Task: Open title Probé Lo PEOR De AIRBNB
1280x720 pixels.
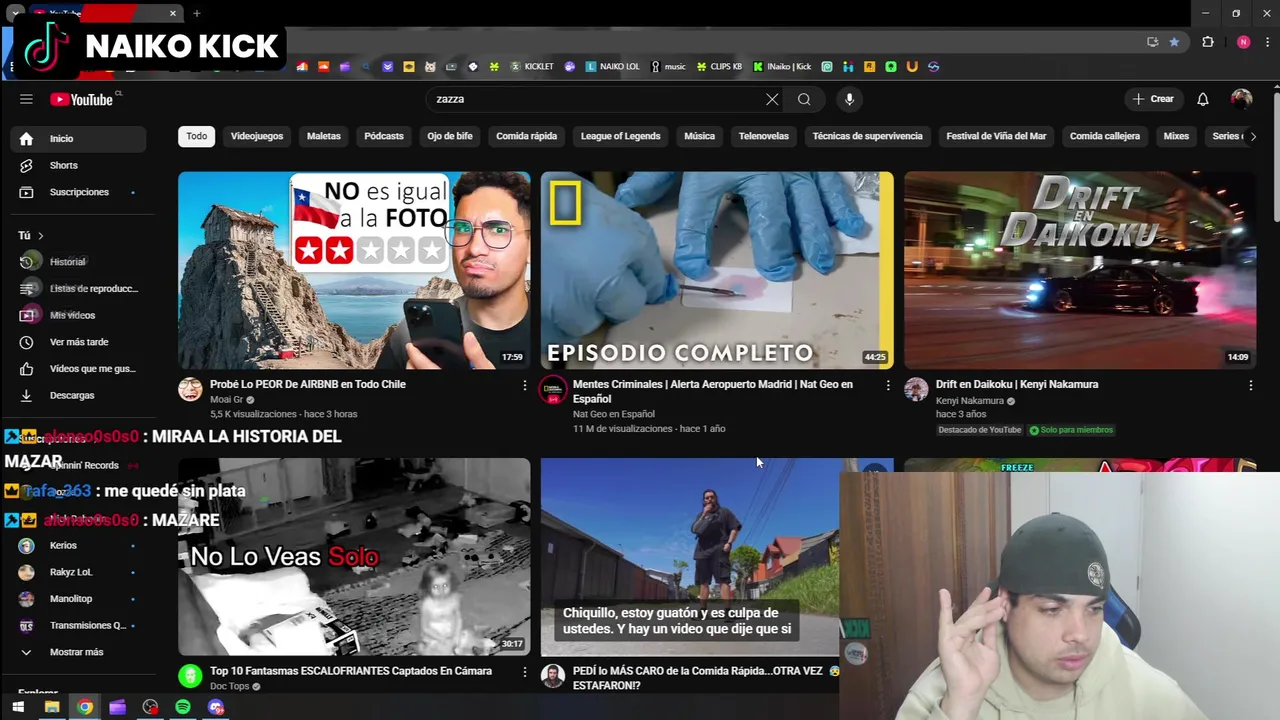Action: click(x=307, y=385)
